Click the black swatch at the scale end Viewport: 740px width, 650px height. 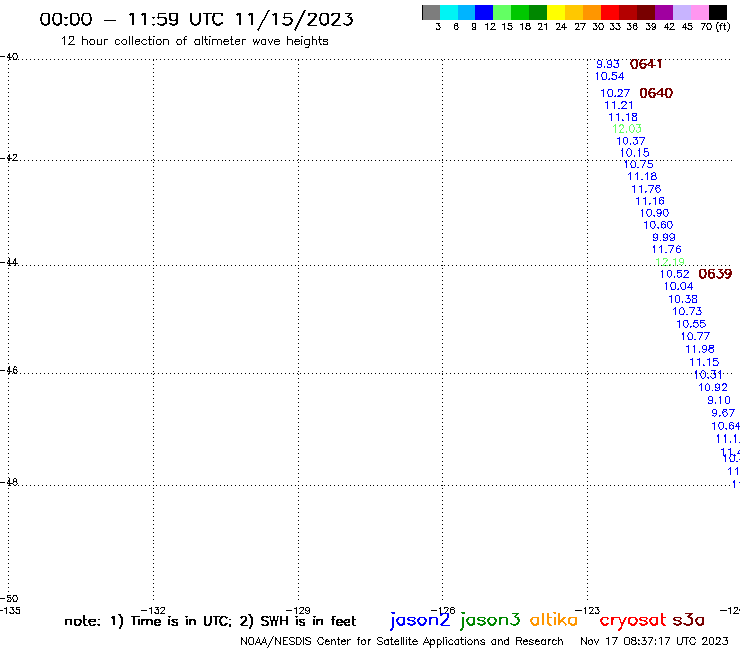718,12
